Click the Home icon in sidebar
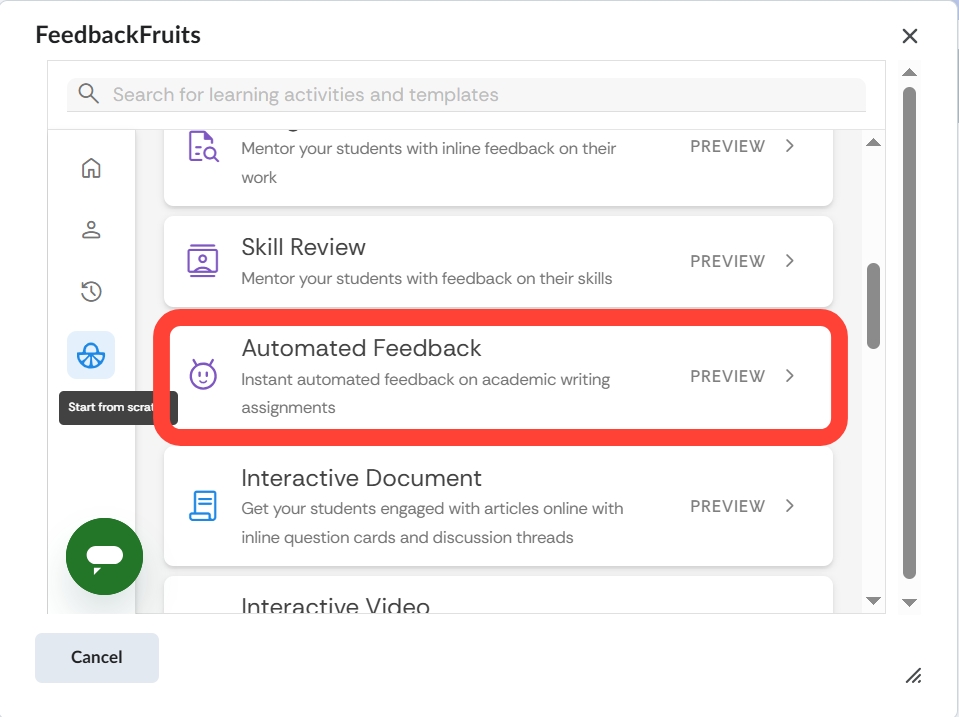The image size is (959, 717). pyautogui.click(x=91, y=168)
